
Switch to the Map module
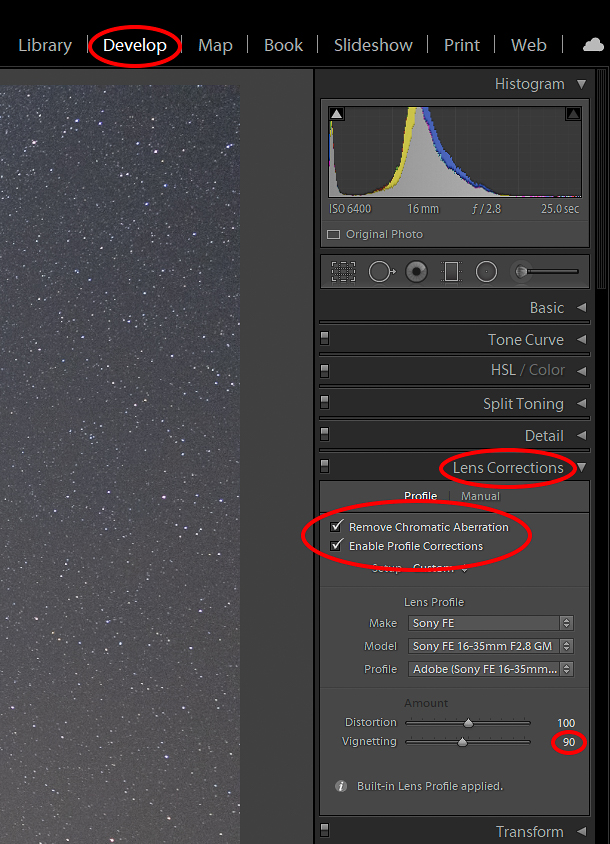coord(215,45)
